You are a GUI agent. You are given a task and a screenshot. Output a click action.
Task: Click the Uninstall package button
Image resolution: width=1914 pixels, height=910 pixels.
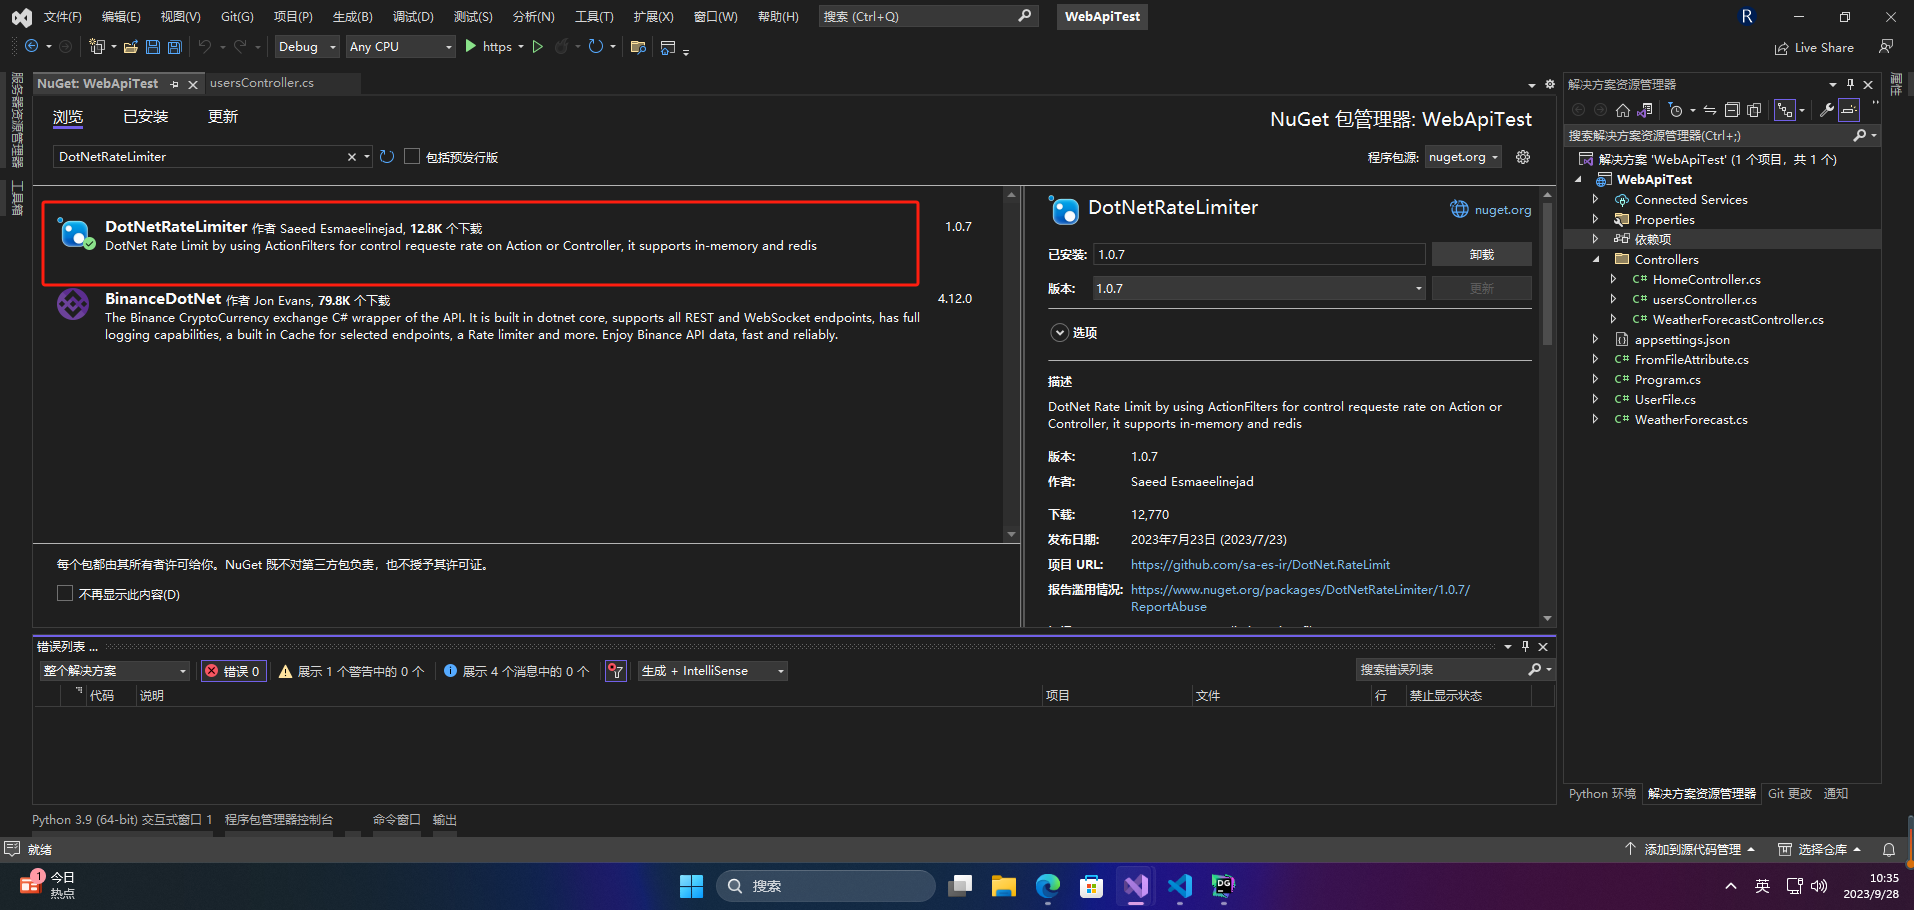(1481, 254)
